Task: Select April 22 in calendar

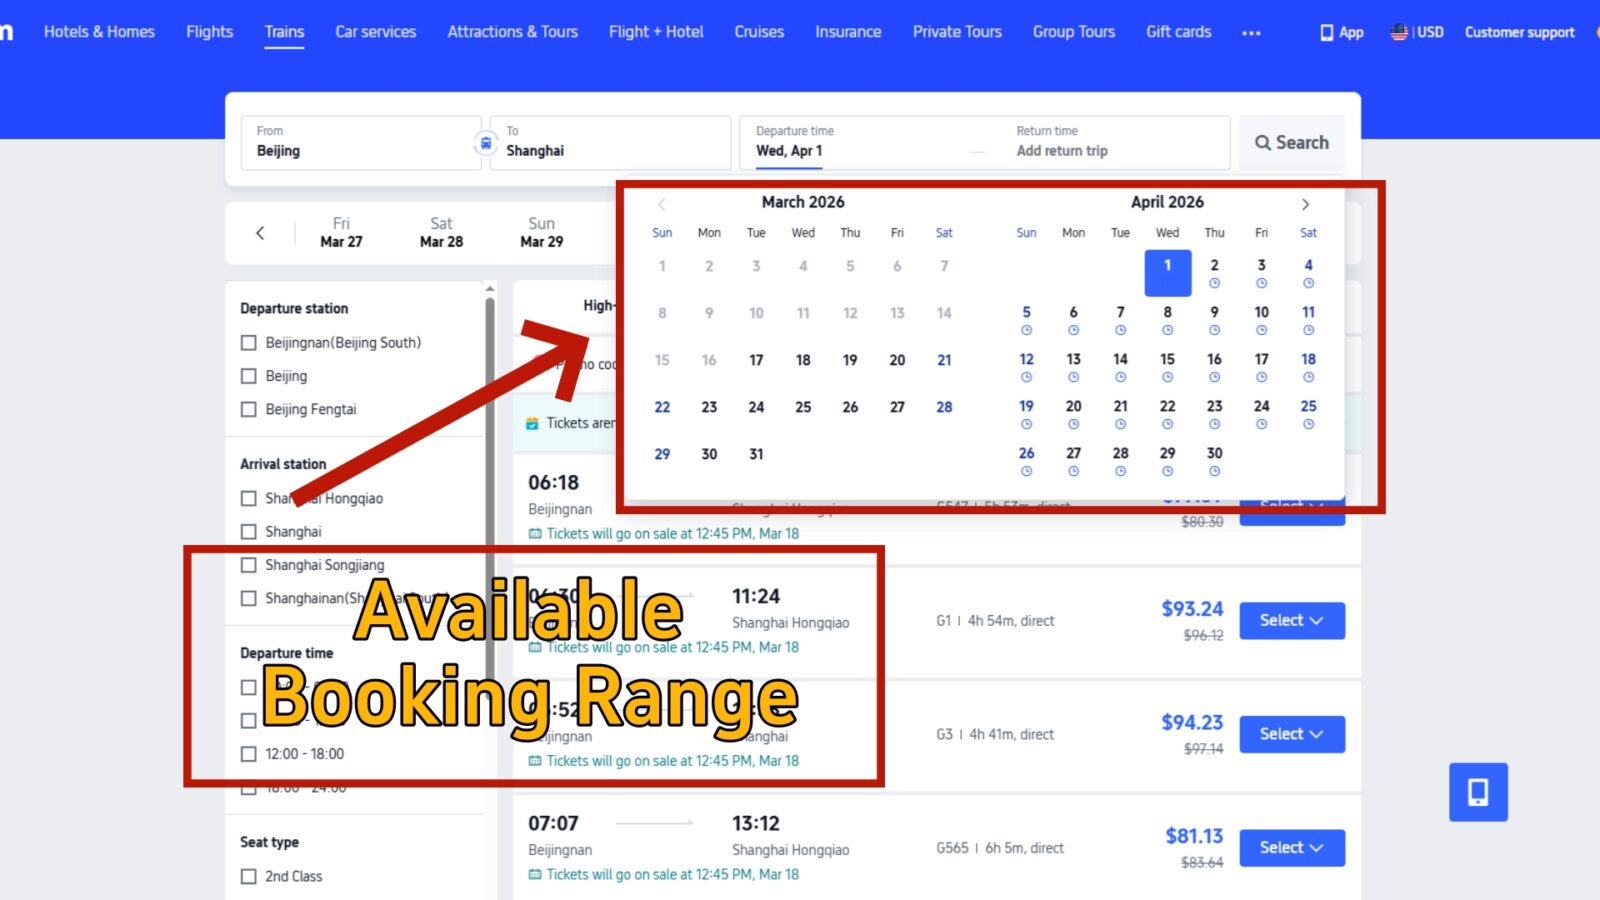Action: 1167,414
